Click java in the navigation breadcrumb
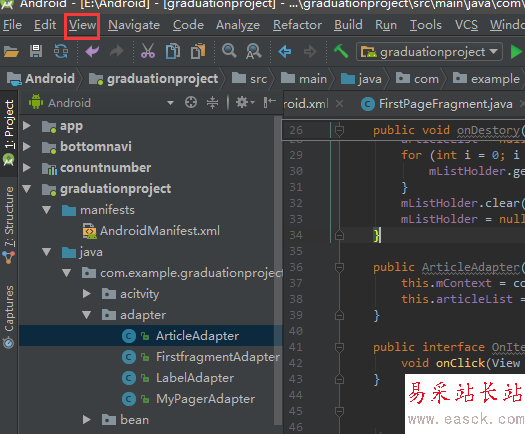The image size is (525, 434). pos(361,79)
